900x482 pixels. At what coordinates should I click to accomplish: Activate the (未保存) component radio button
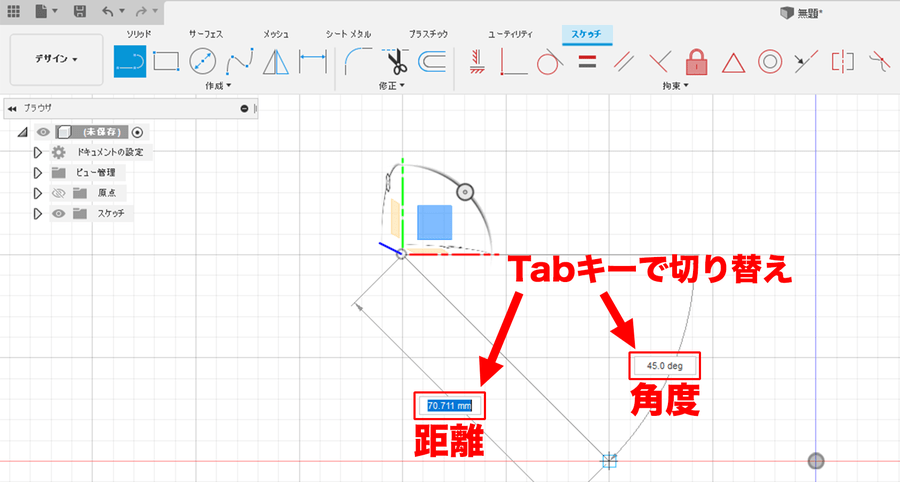137,133
